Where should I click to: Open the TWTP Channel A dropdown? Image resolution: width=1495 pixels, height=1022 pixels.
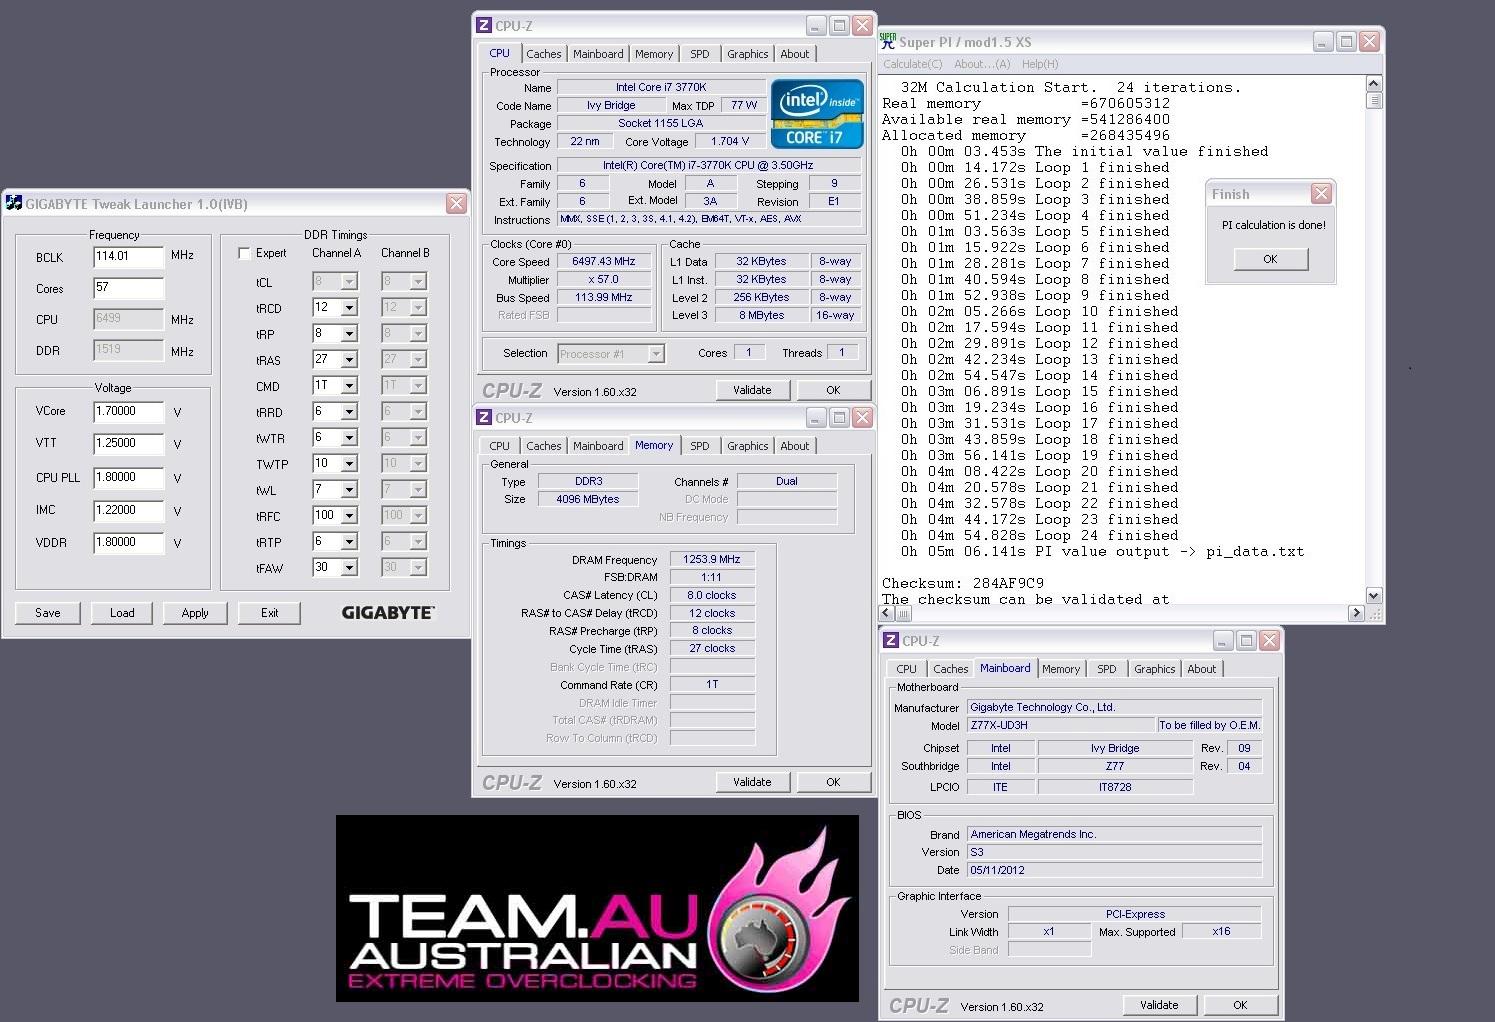tap(349, 464)
